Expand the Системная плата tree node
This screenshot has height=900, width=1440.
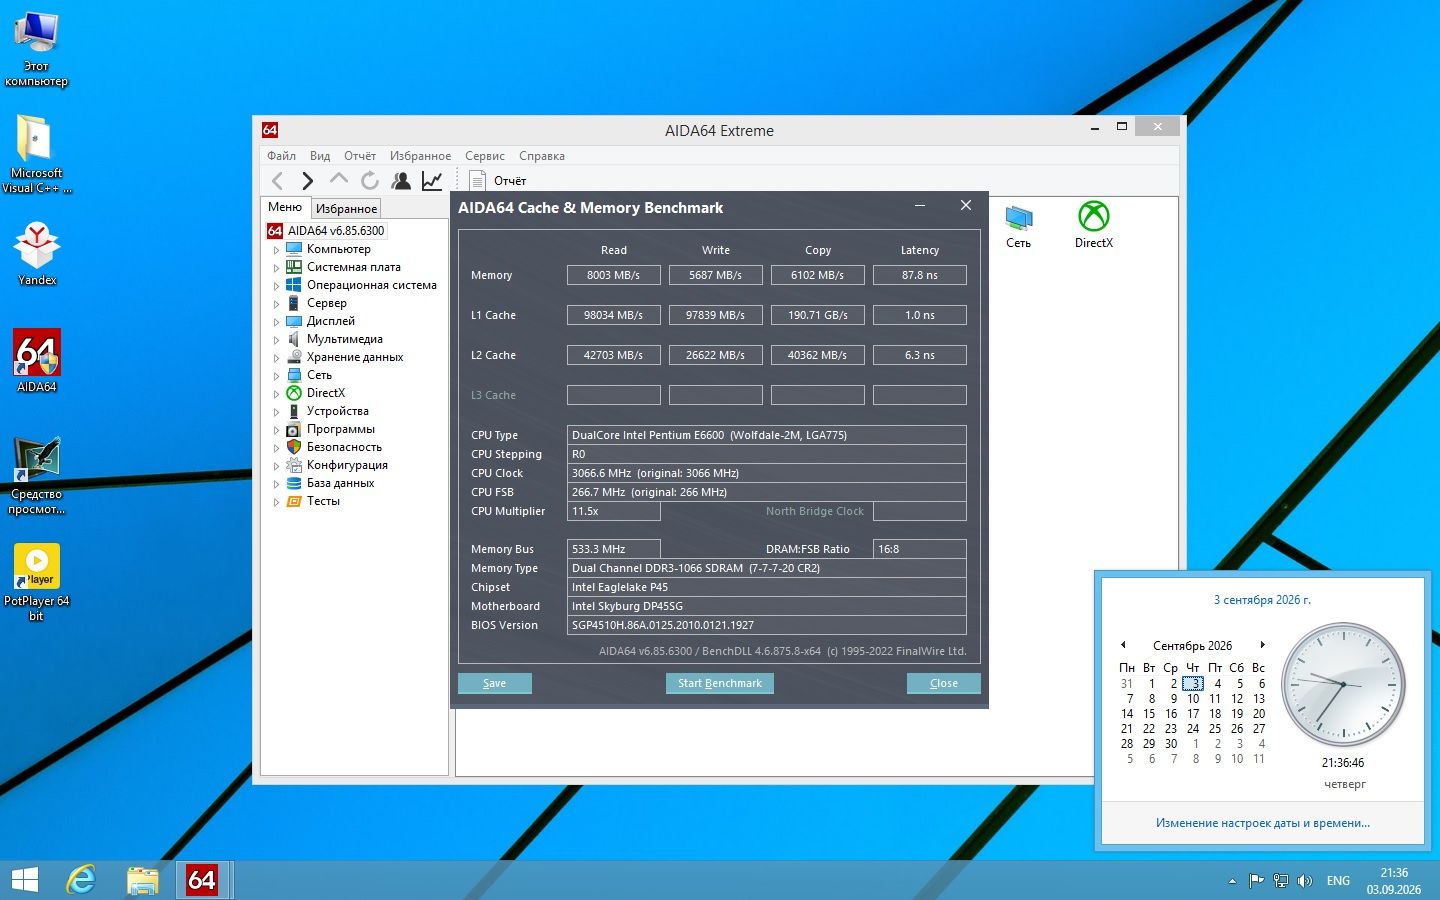(x=276, y=268)
